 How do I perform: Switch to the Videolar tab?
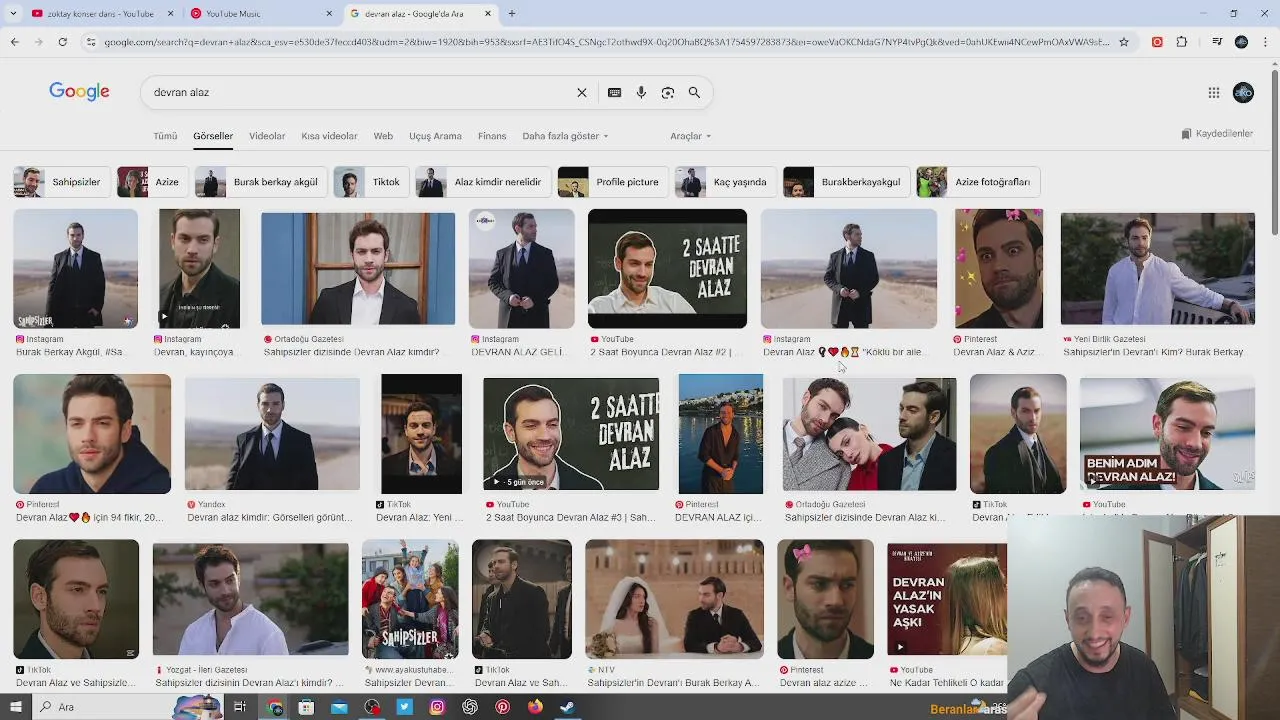(267, 136)
